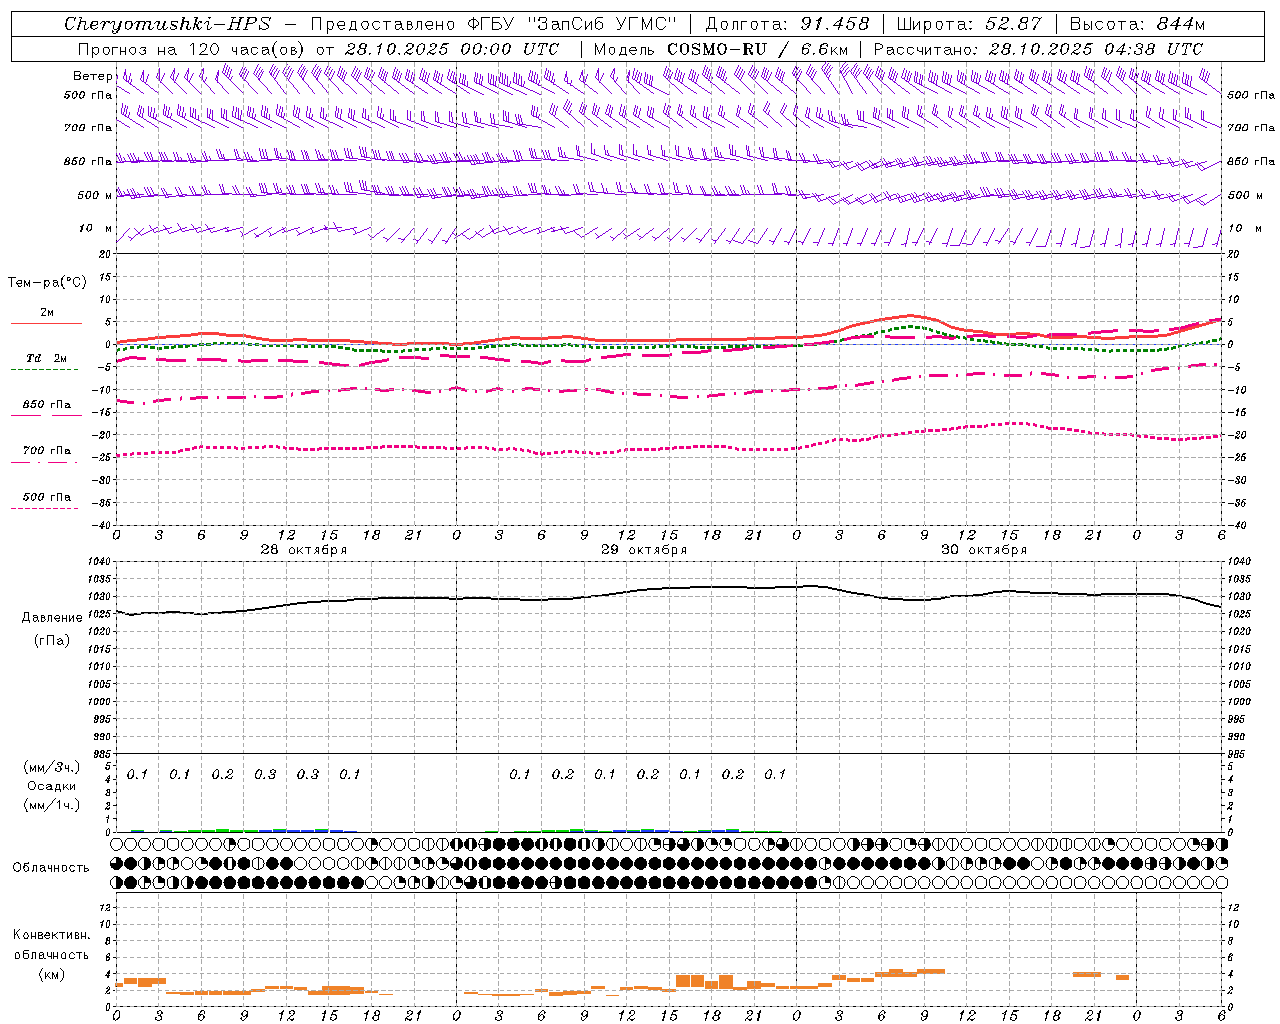Viewport: 1280px width, 1024px height.
Task: Click the Модель COSMO-RU / 6.6км label
Action: tap(721, 49)
